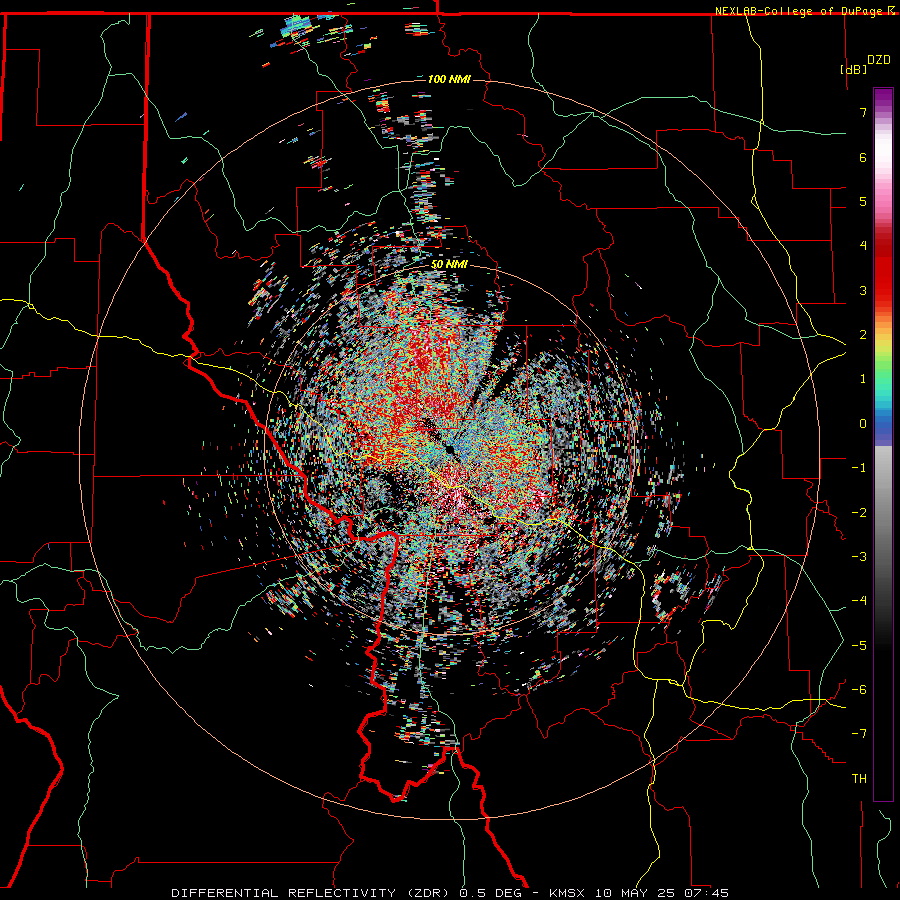Image resolution: width=900 pixels, height=900 pixels.
Task: Select the 2 dB scale value
Action: coord(863,335)
